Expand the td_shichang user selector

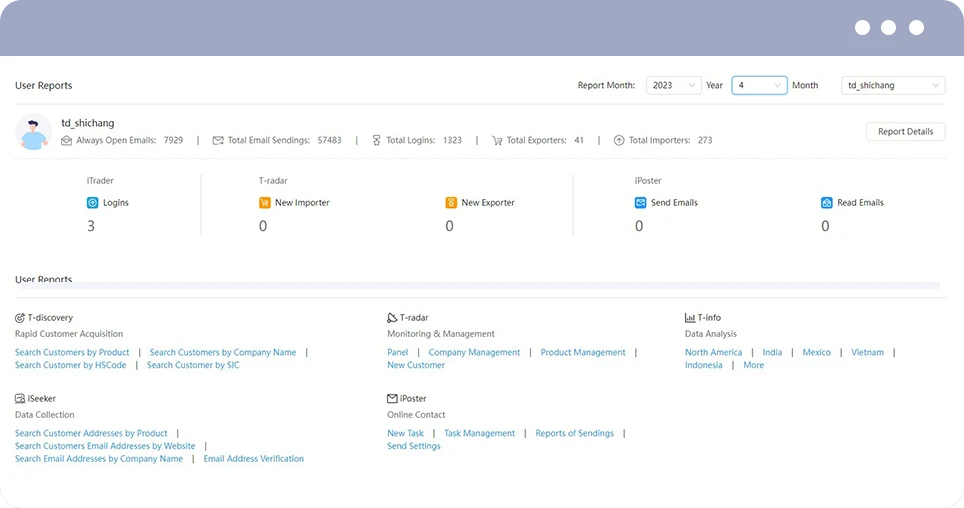click(893, 85)
